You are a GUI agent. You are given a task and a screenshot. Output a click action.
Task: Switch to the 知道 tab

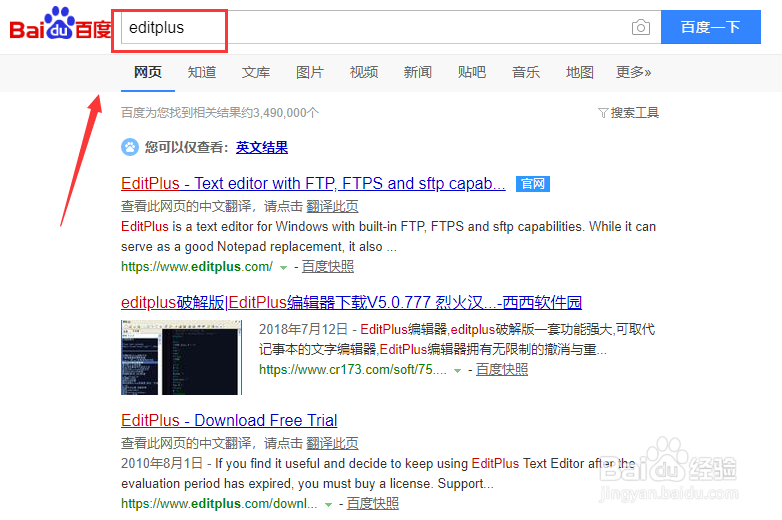(201, 72)
